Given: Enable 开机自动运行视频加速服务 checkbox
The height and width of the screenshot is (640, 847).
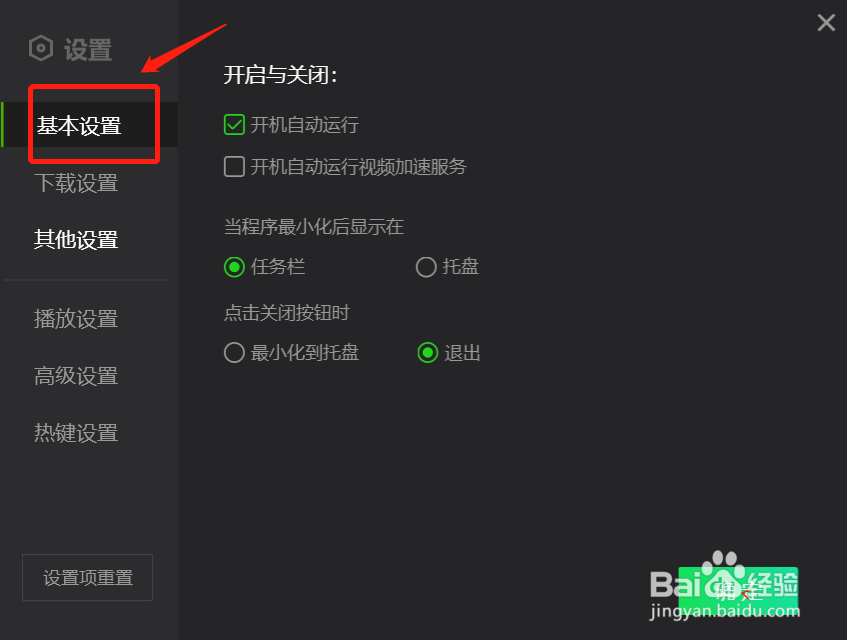Looking at the screenshot, I should tap(234, 166).
